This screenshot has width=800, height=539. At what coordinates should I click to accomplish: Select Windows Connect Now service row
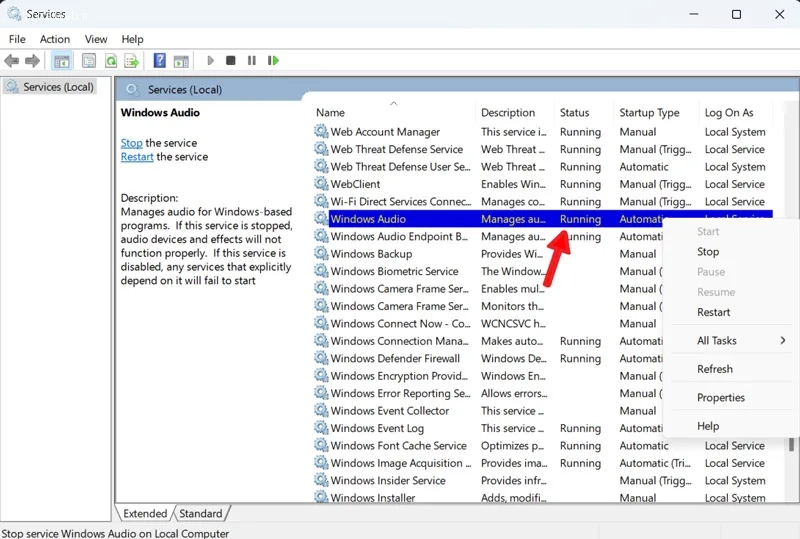(488, 324)
